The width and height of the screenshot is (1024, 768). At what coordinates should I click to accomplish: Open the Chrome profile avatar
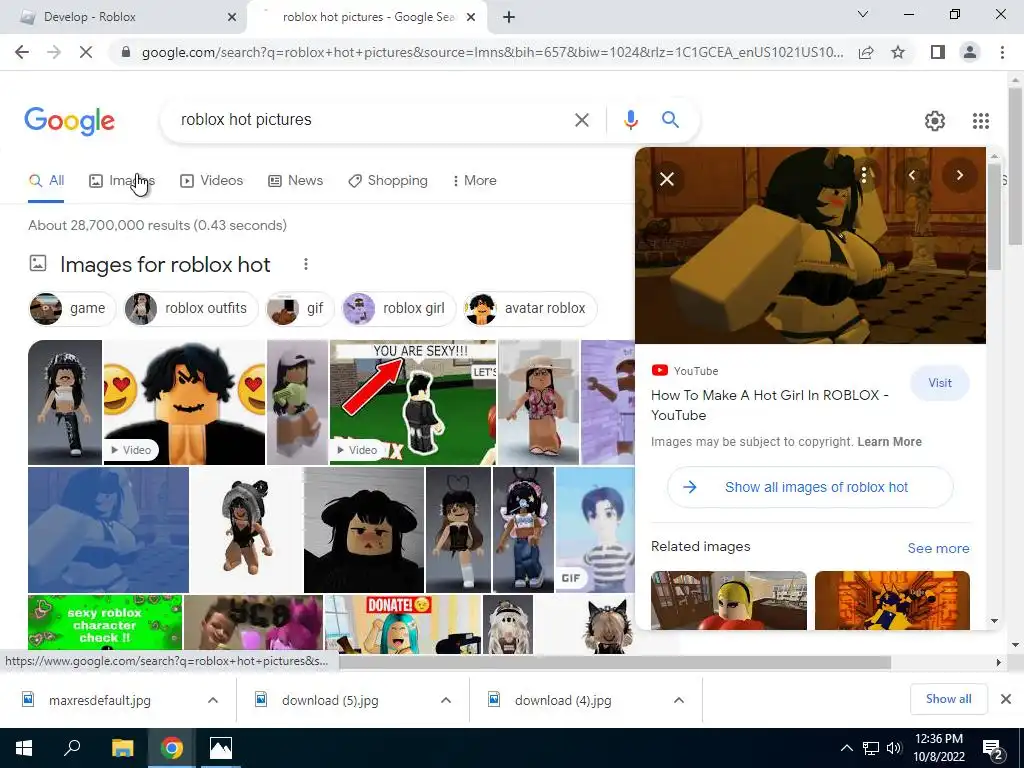click(x=970, y=52)
